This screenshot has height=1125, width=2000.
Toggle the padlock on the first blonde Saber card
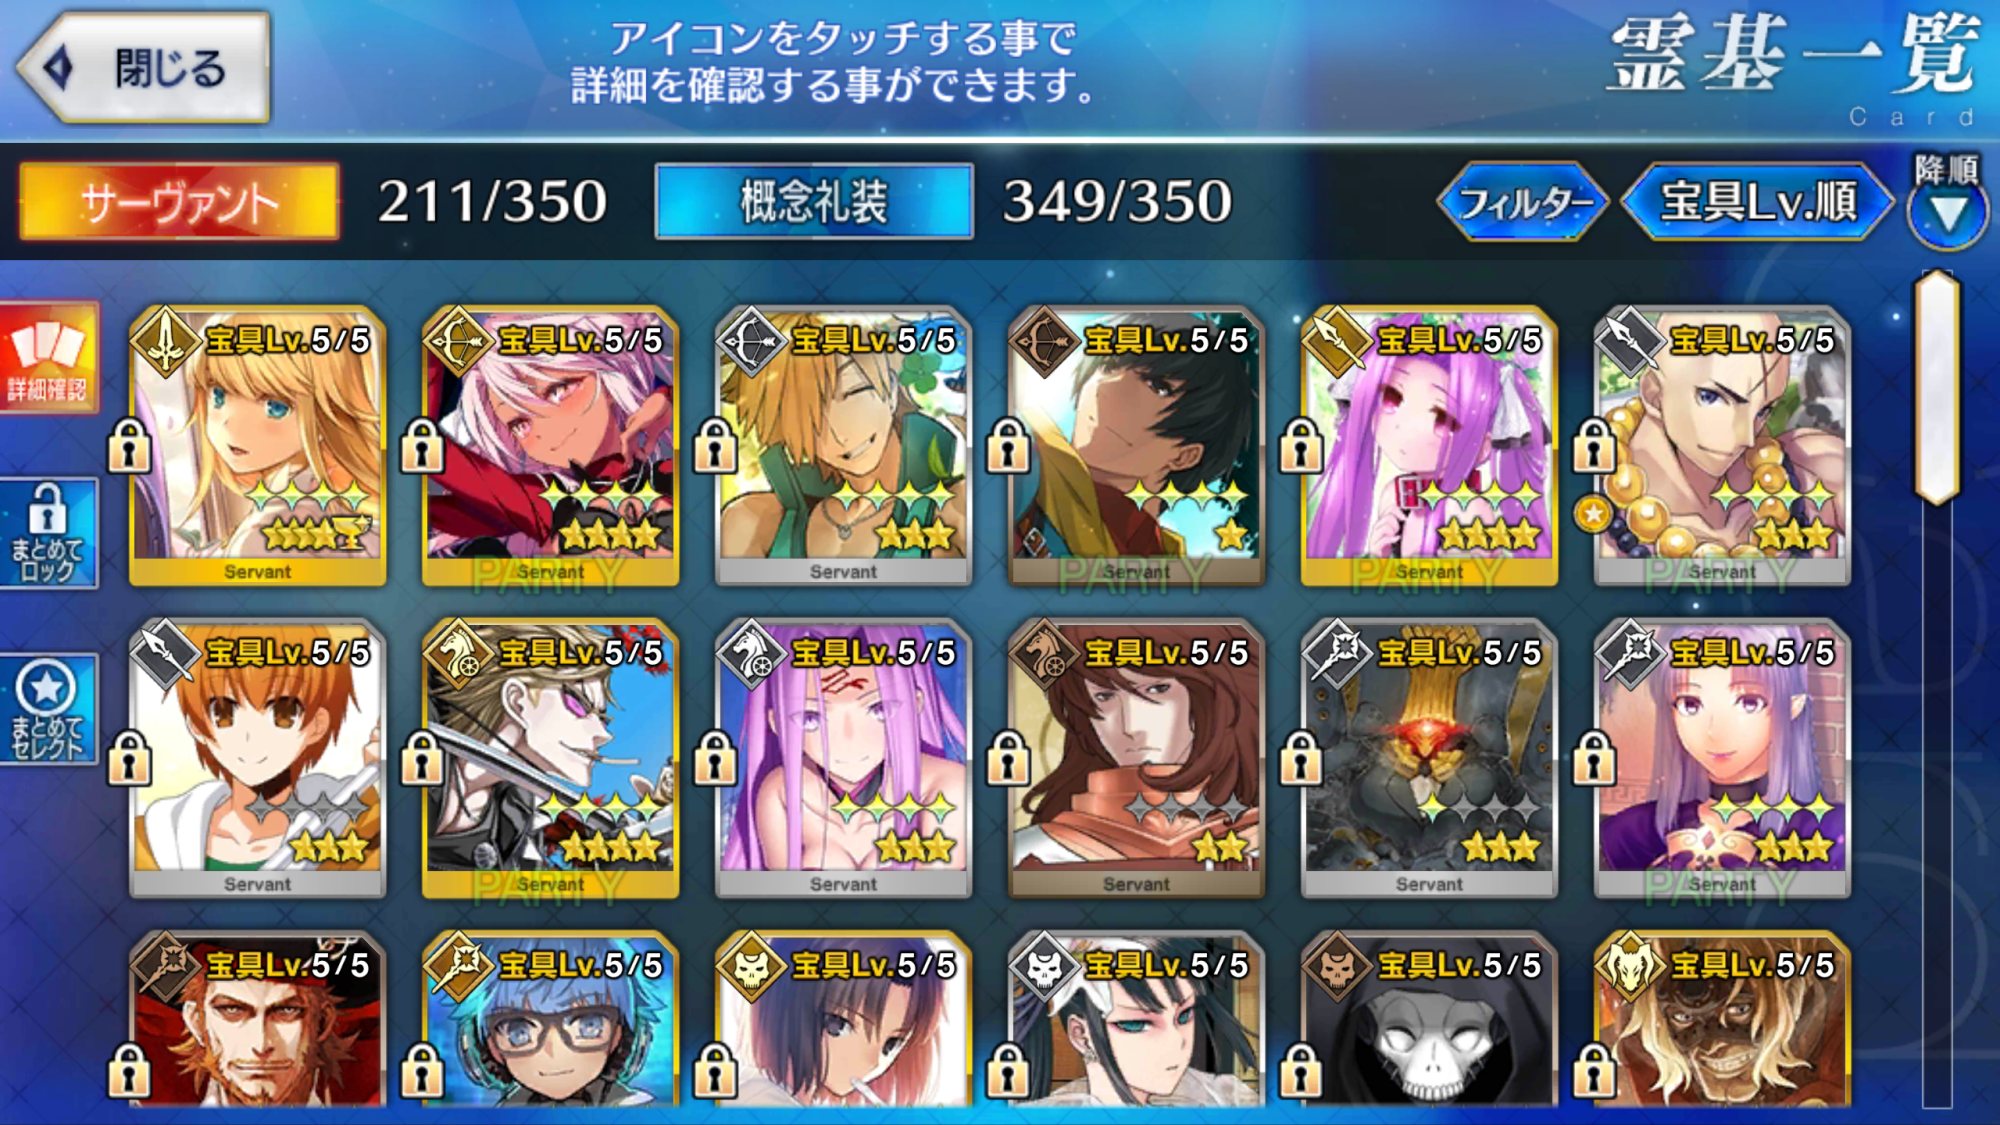(129, 445)
